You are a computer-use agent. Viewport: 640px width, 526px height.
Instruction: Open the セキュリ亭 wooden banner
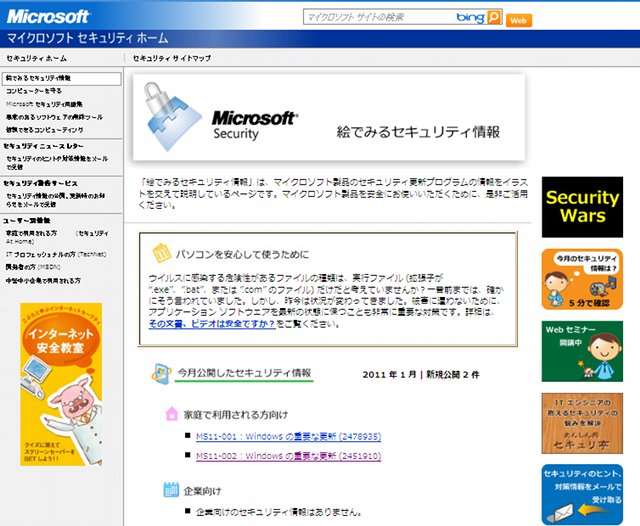[x=582, y=423]
